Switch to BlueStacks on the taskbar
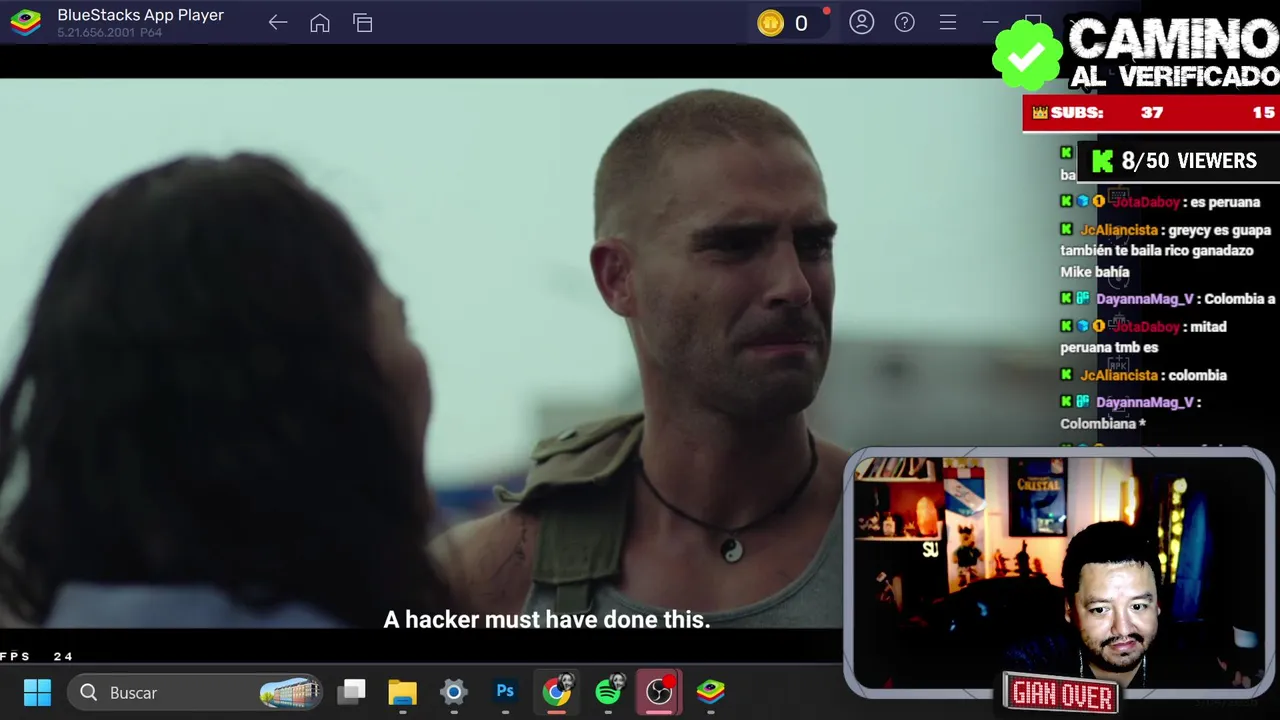 tap(711, 692)
